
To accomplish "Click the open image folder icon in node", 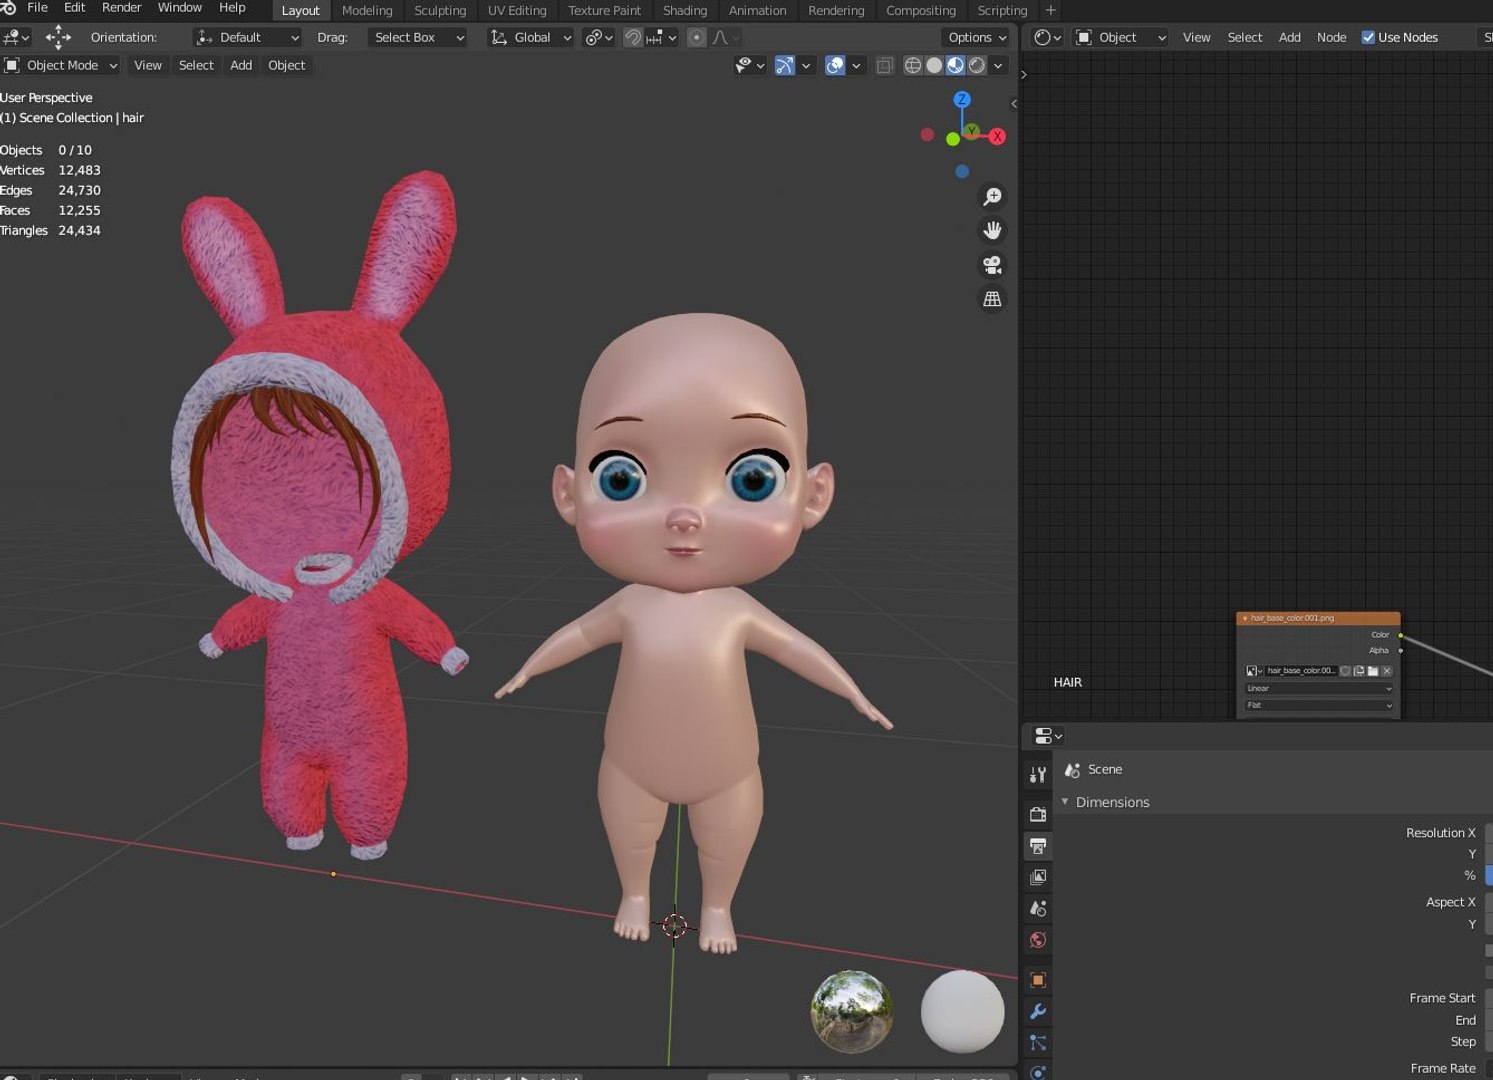I will point(1373,671).
